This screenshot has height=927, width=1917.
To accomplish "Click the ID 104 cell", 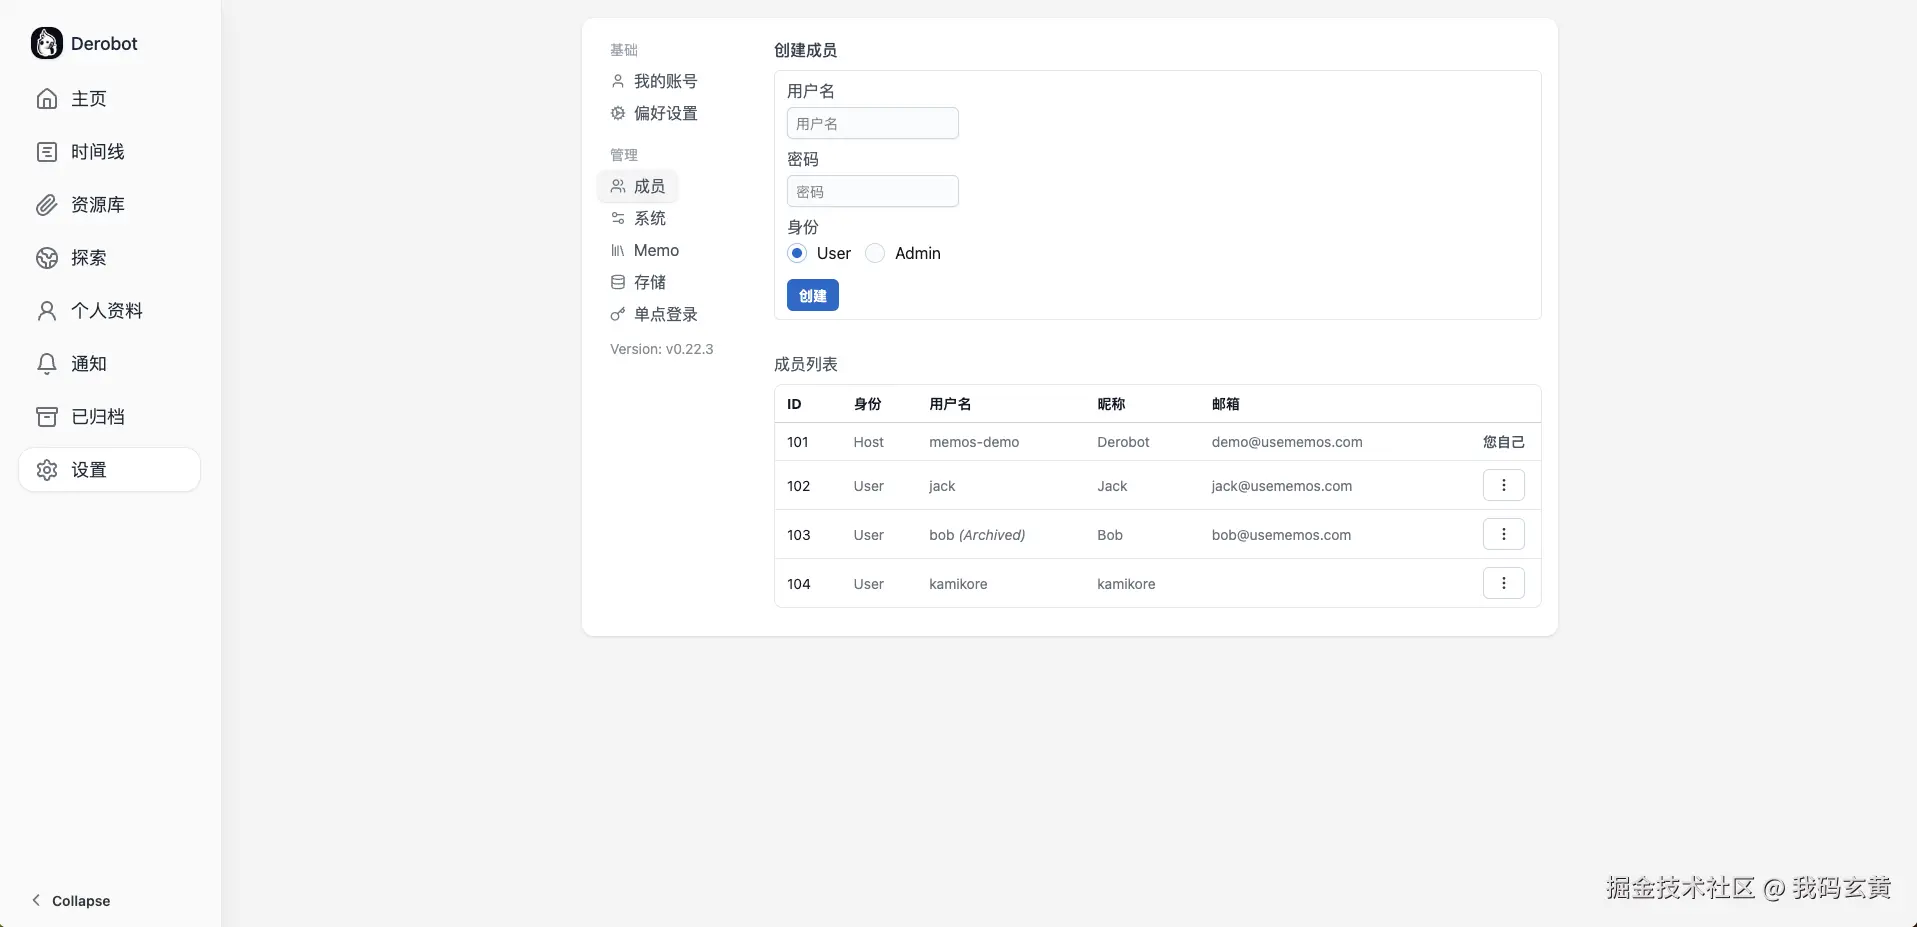I will click(x=798, y=584).
